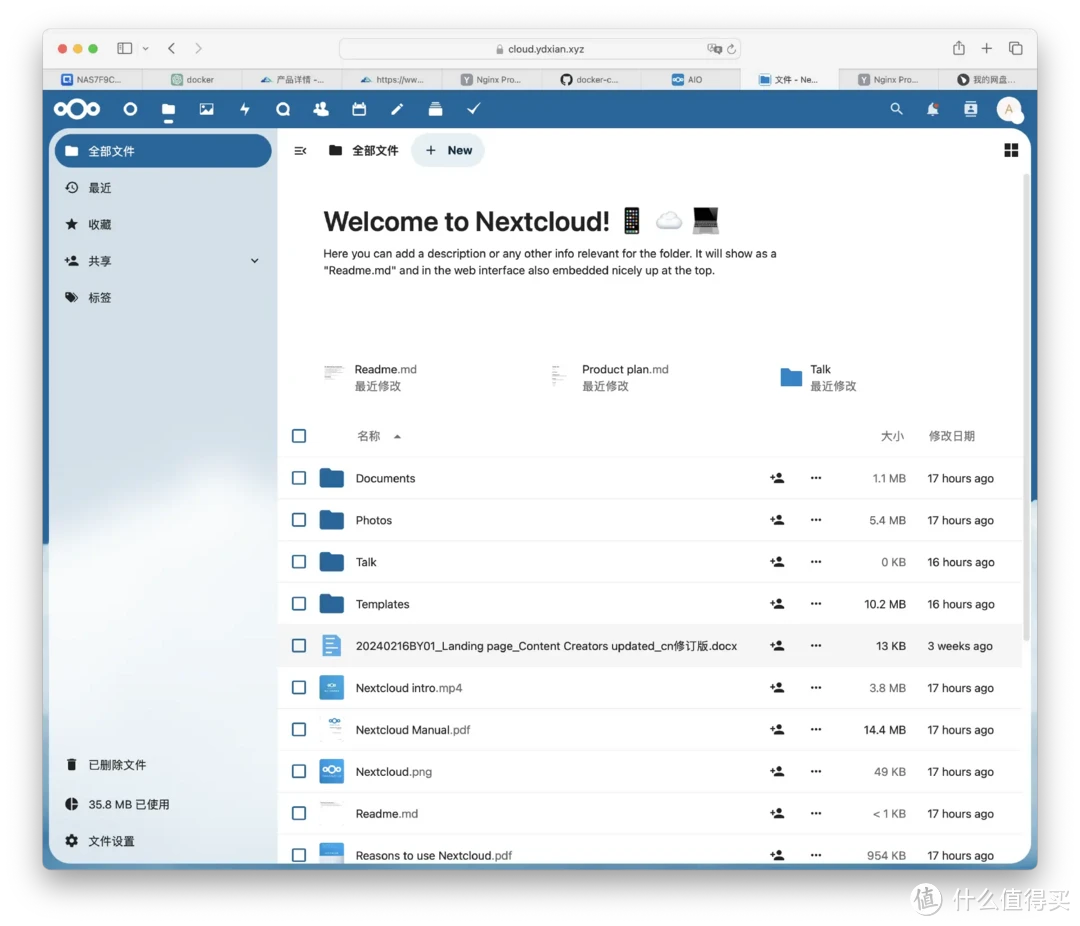1080x926 pixels.
Task: Share the Documents folder
Action: click(777, 478)
